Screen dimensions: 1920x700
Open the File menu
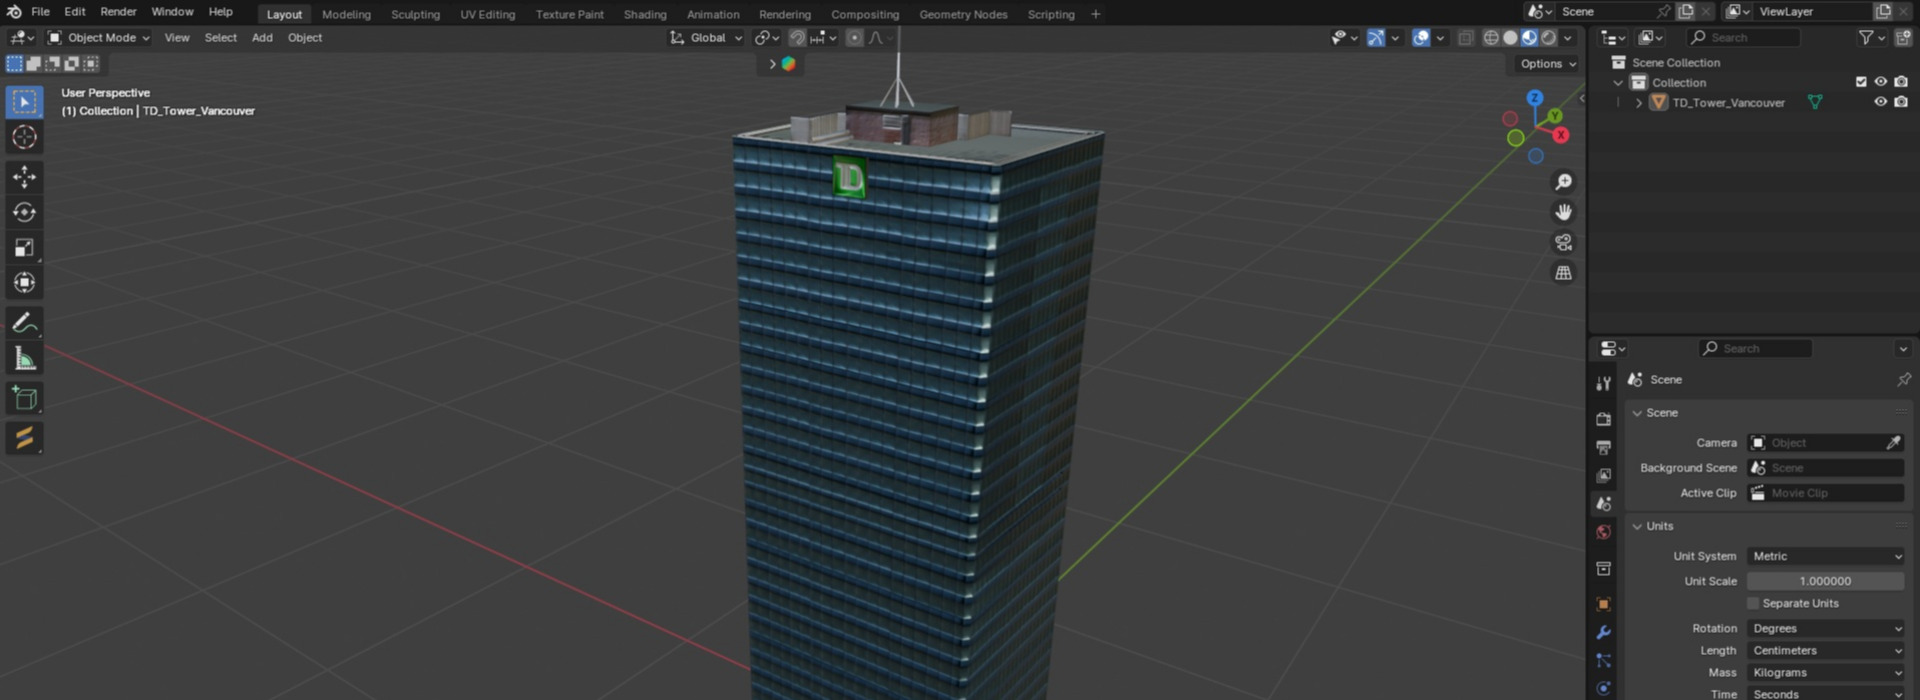pos(40,12)
